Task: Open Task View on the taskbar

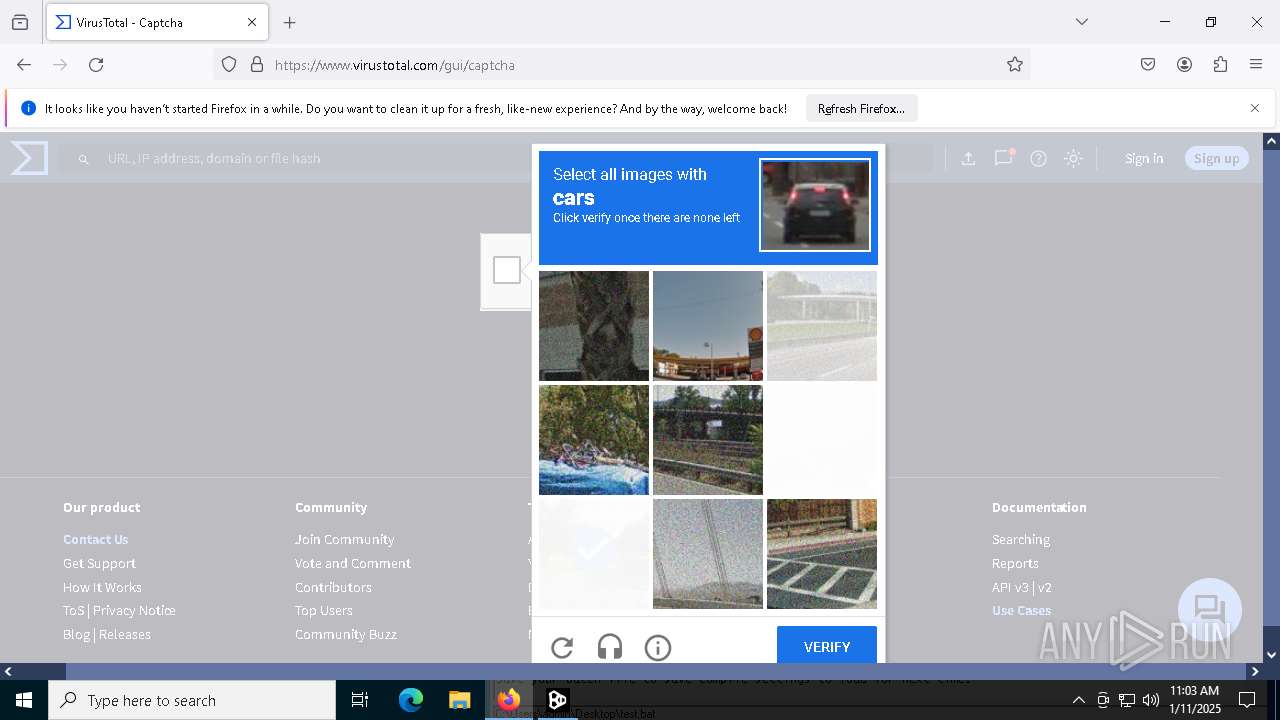Action: click(x=360, y=700)
